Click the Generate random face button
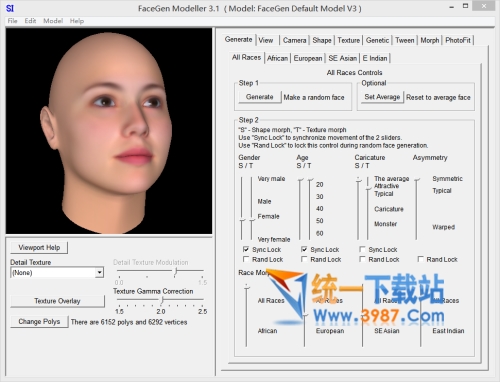500x382 pixels. pos(260,97)
